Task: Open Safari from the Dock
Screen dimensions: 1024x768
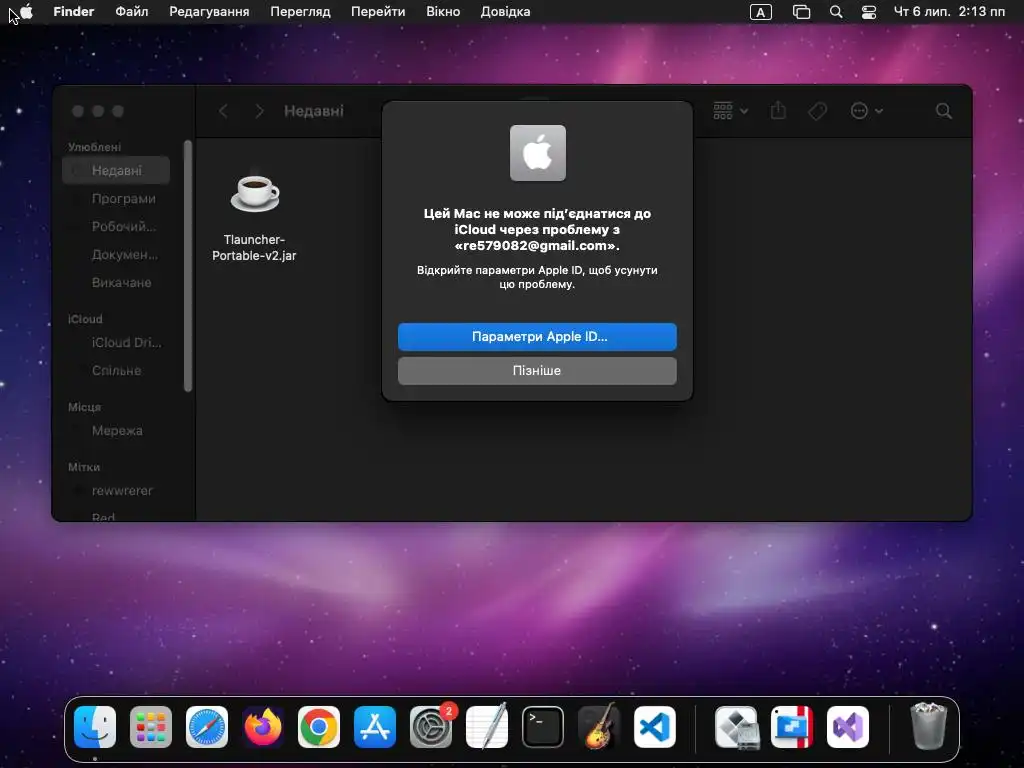Action: [x=207, y=727]
